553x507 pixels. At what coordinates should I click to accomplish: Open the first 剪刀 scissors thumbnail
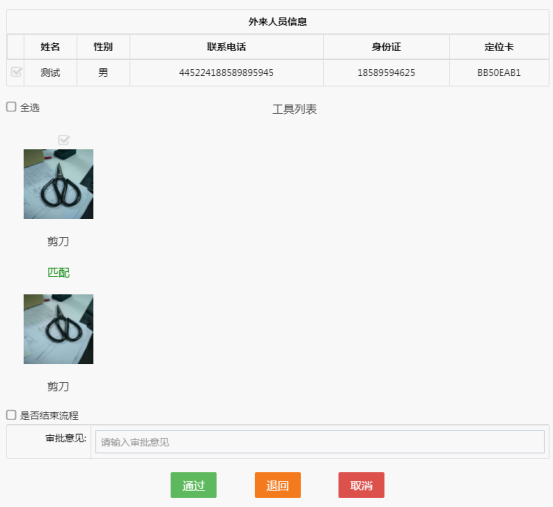[x=59, y=184]
